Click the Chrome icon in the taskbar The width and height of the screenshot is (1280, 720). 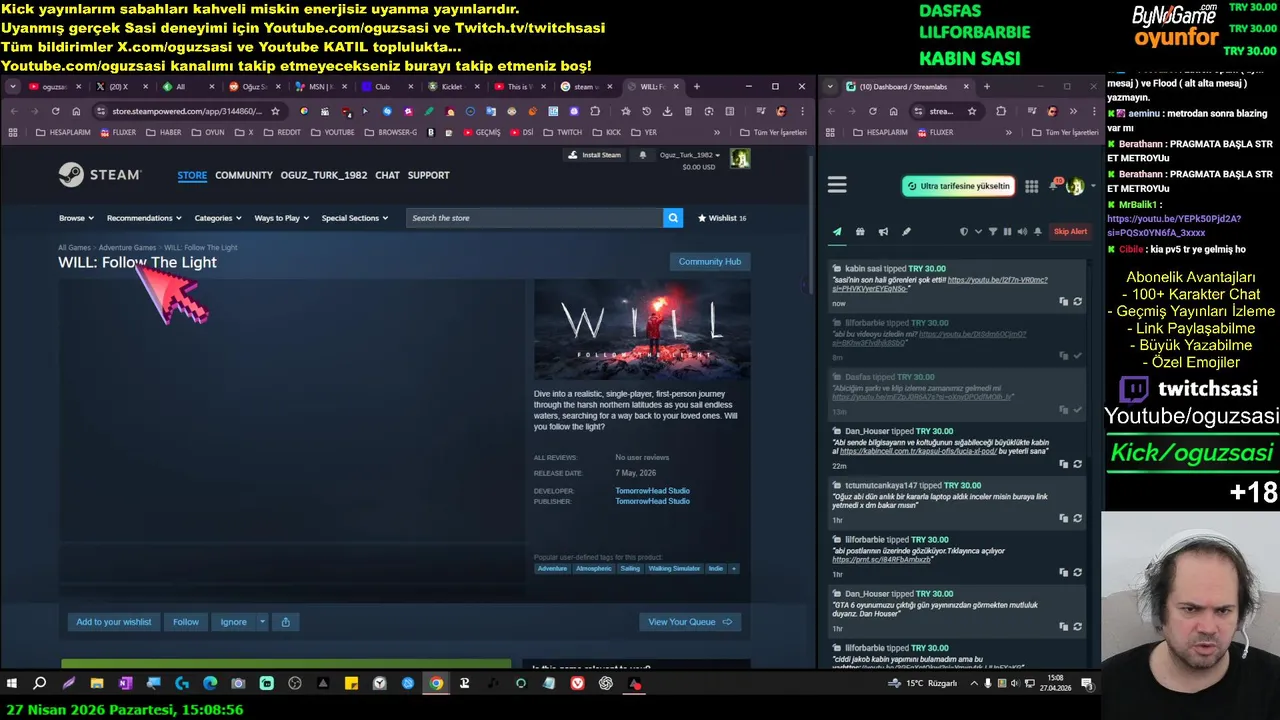pos(436,684)
